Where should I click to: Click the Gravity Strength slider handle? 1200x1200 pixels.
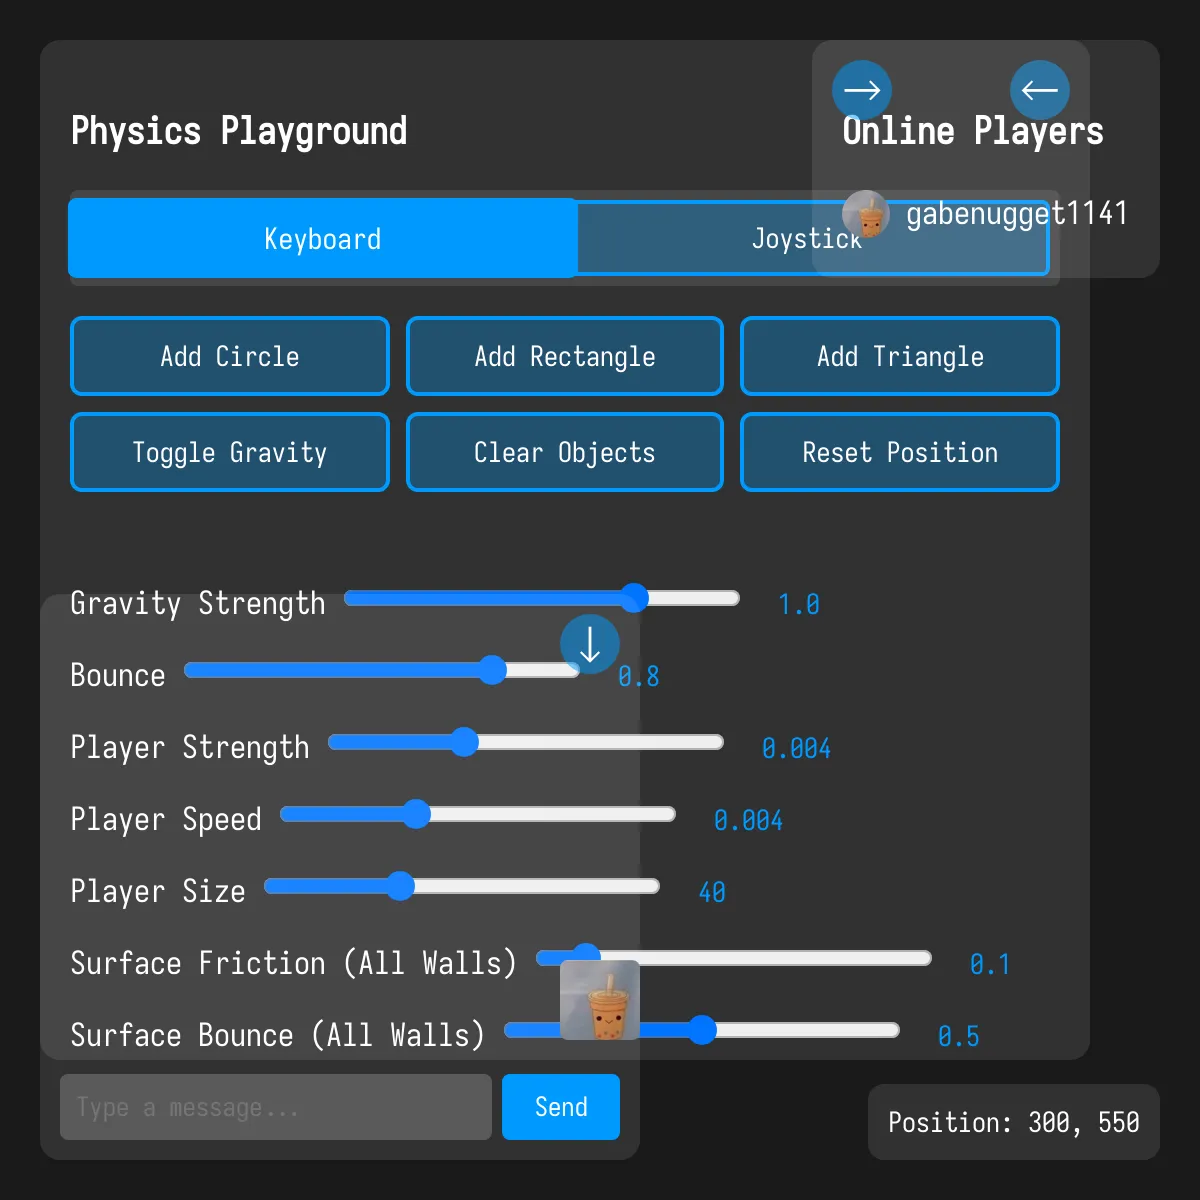pos(635,598)
